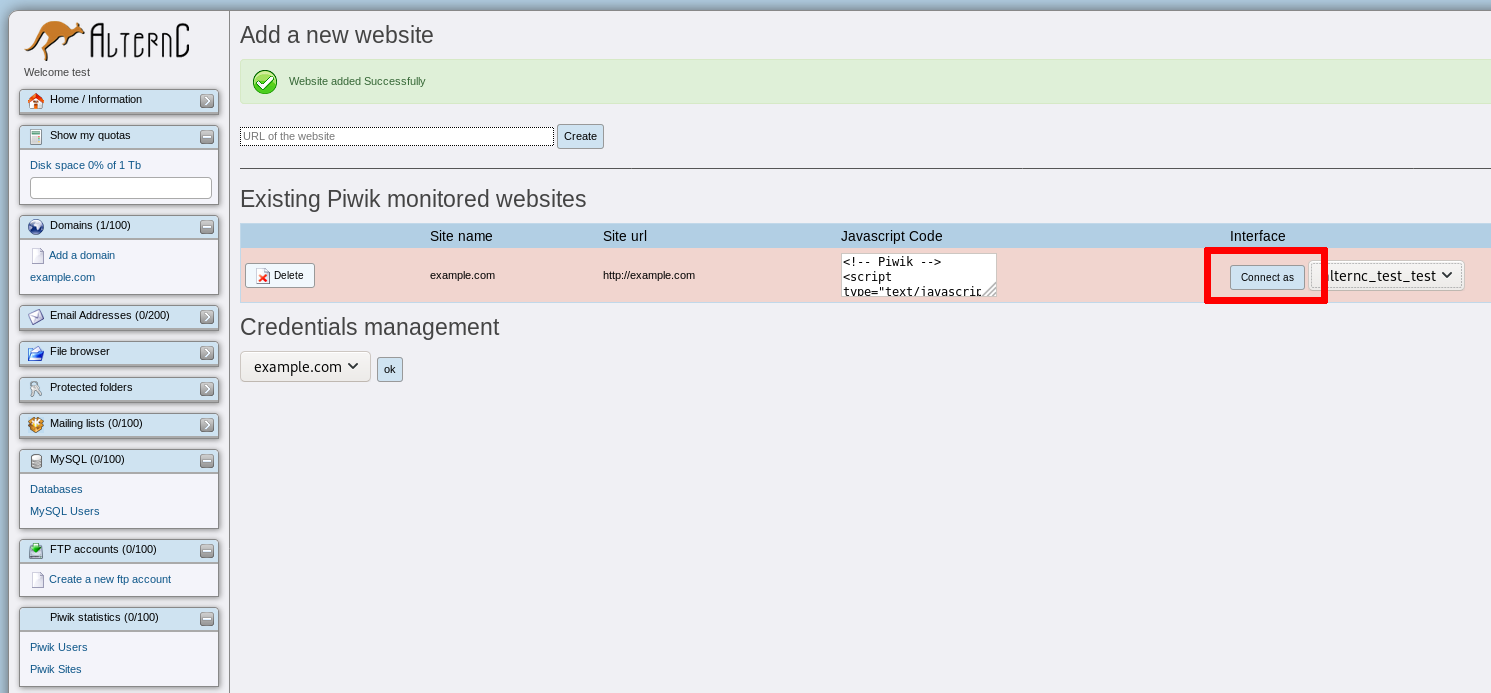This screenshot has height=693, width=1491.
Task: Expand the Home / Information menu arrow
Action: tap(207, 101)
